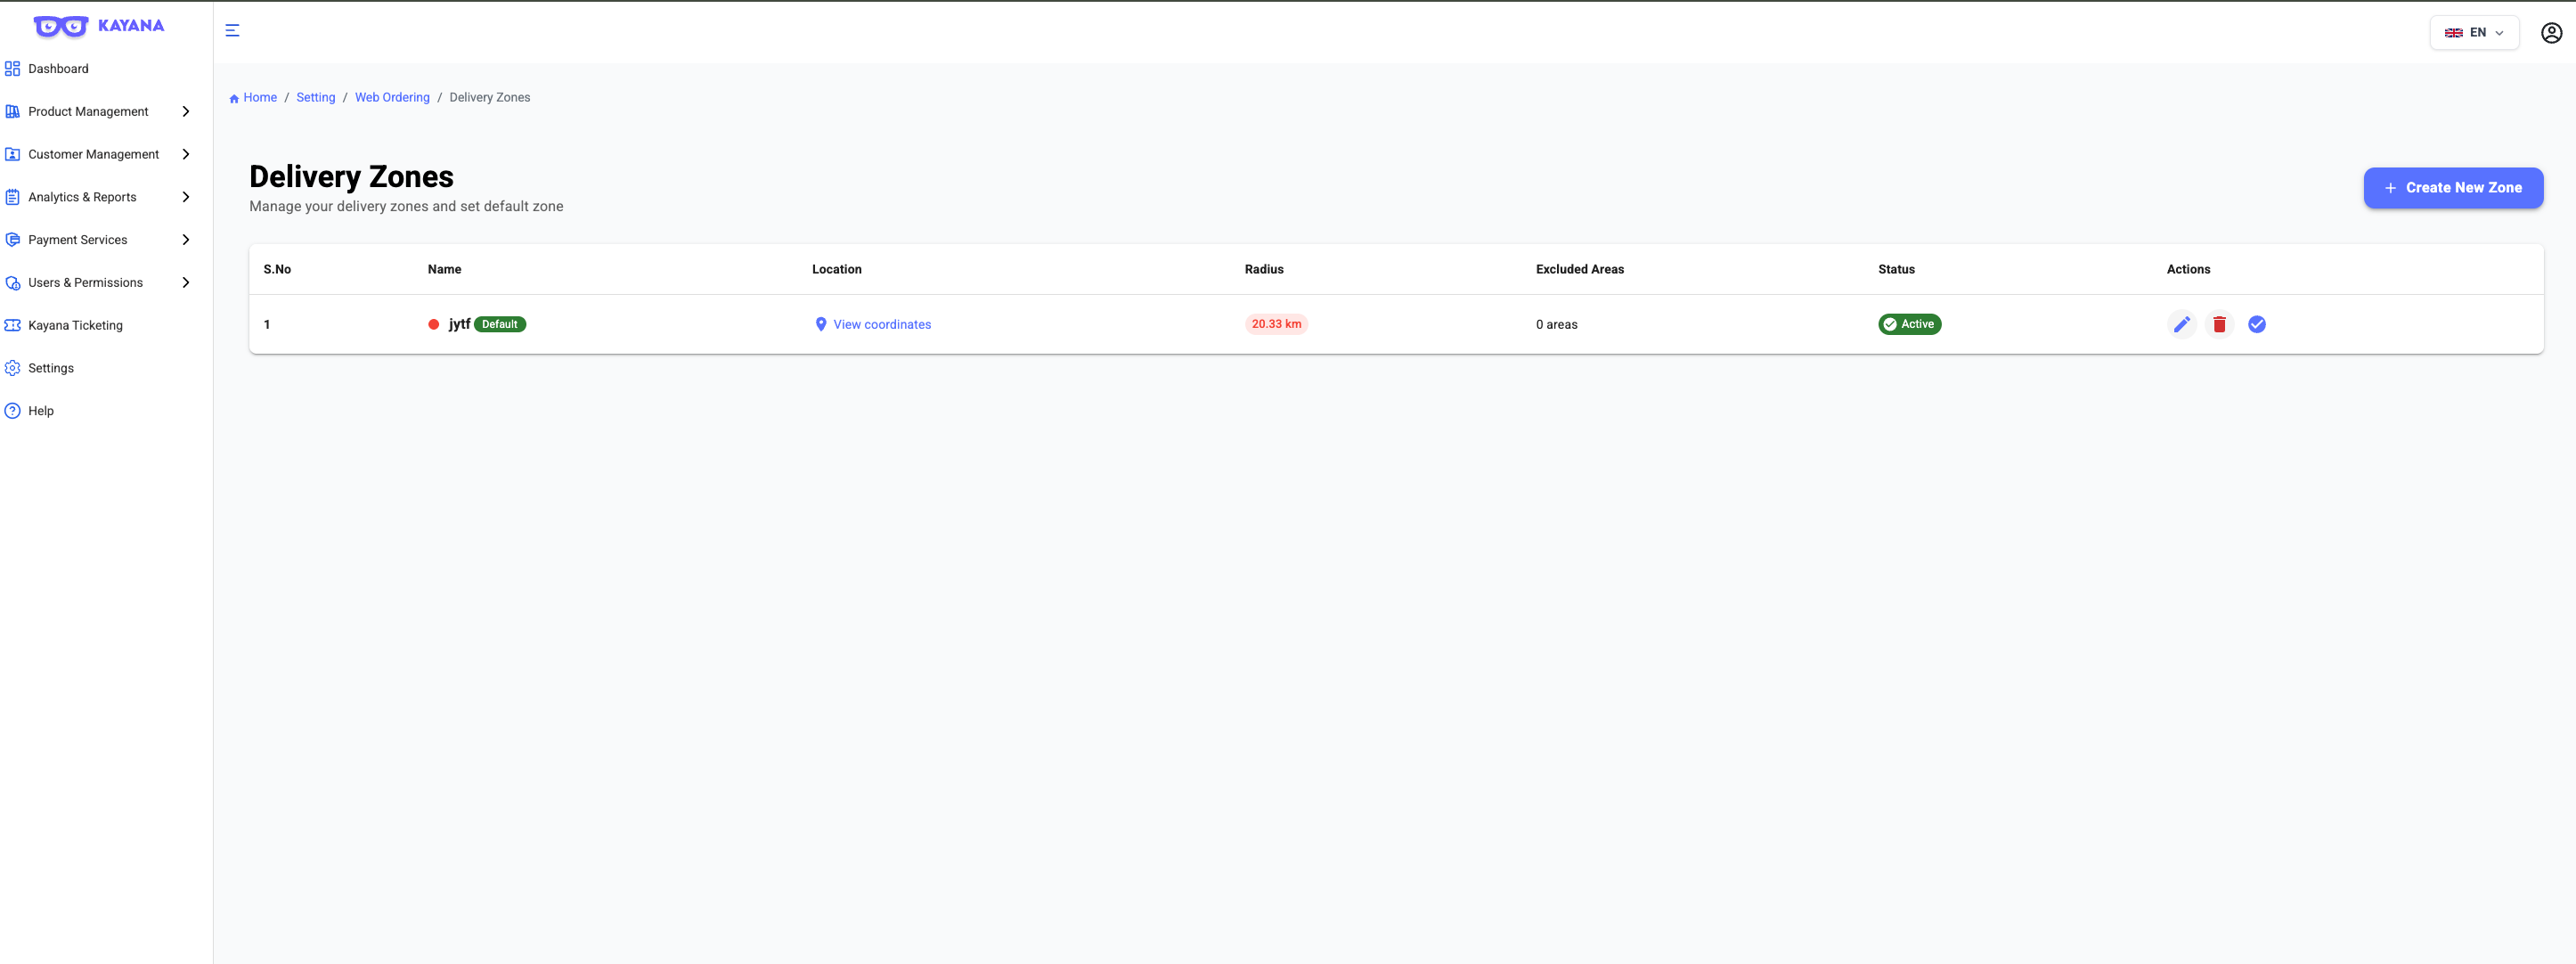Click the Settings gear icon in the sidebar
2576x964 pixels.
tap(12, 368)
